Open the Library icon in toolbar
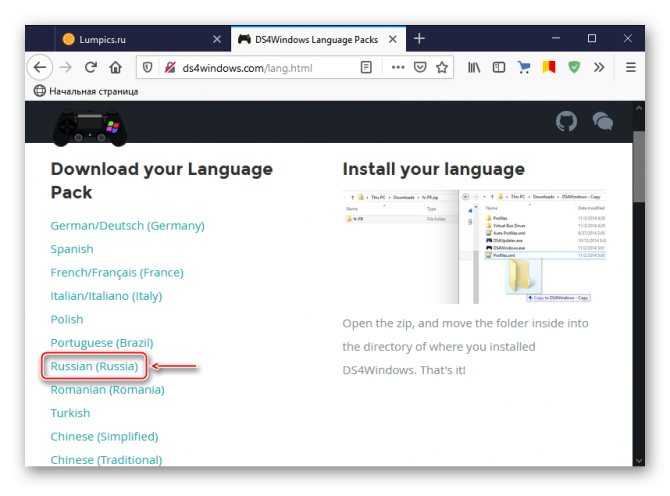Screen dimensions: 670x496 tap(474, 67)
